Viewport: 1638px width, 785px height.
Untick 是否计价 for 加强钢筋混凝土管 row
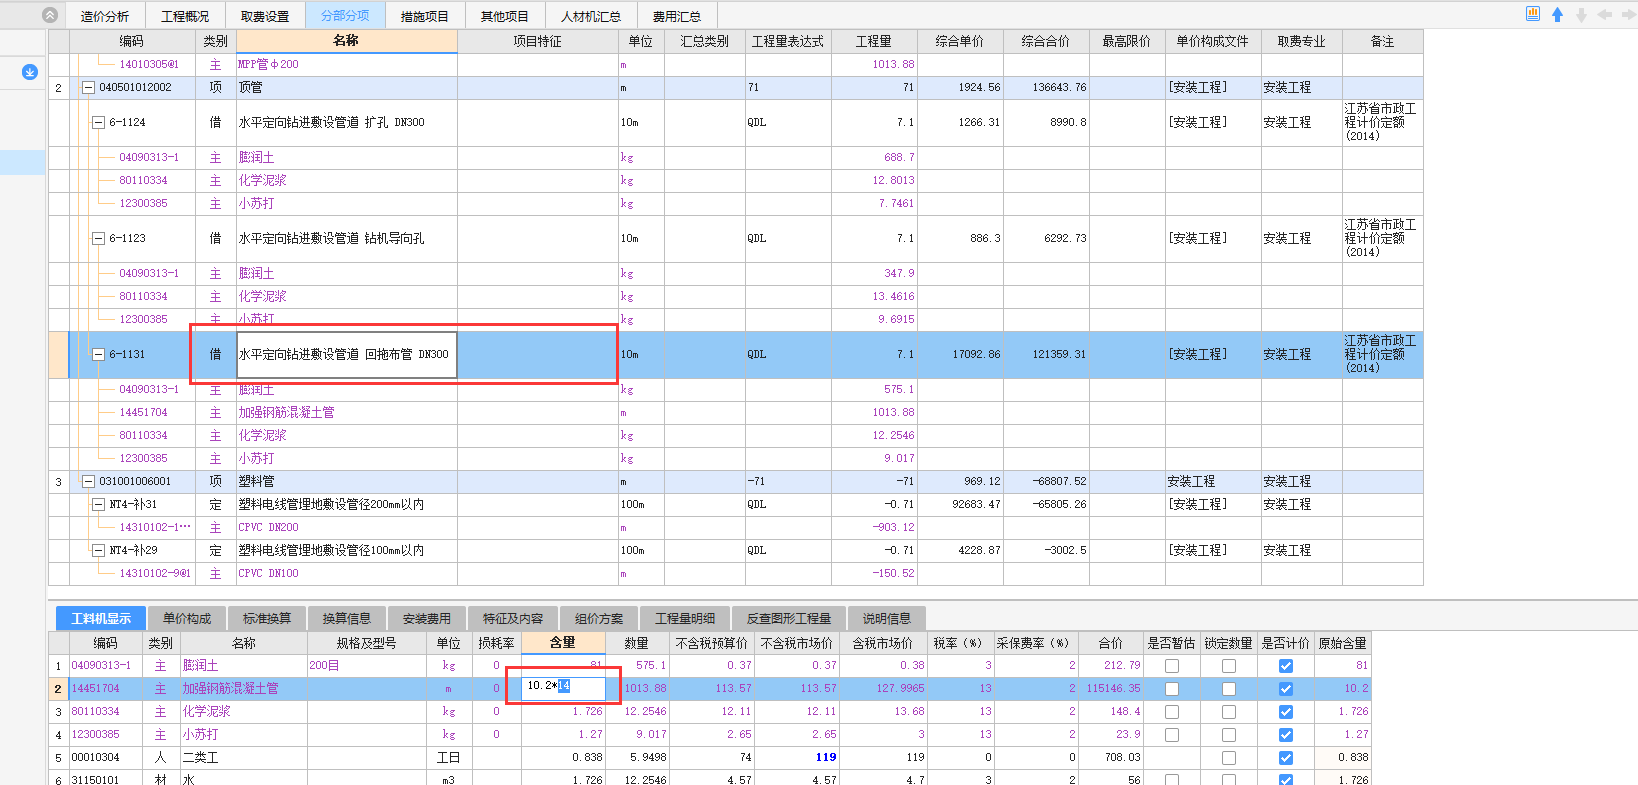(x=1286, y=689)
